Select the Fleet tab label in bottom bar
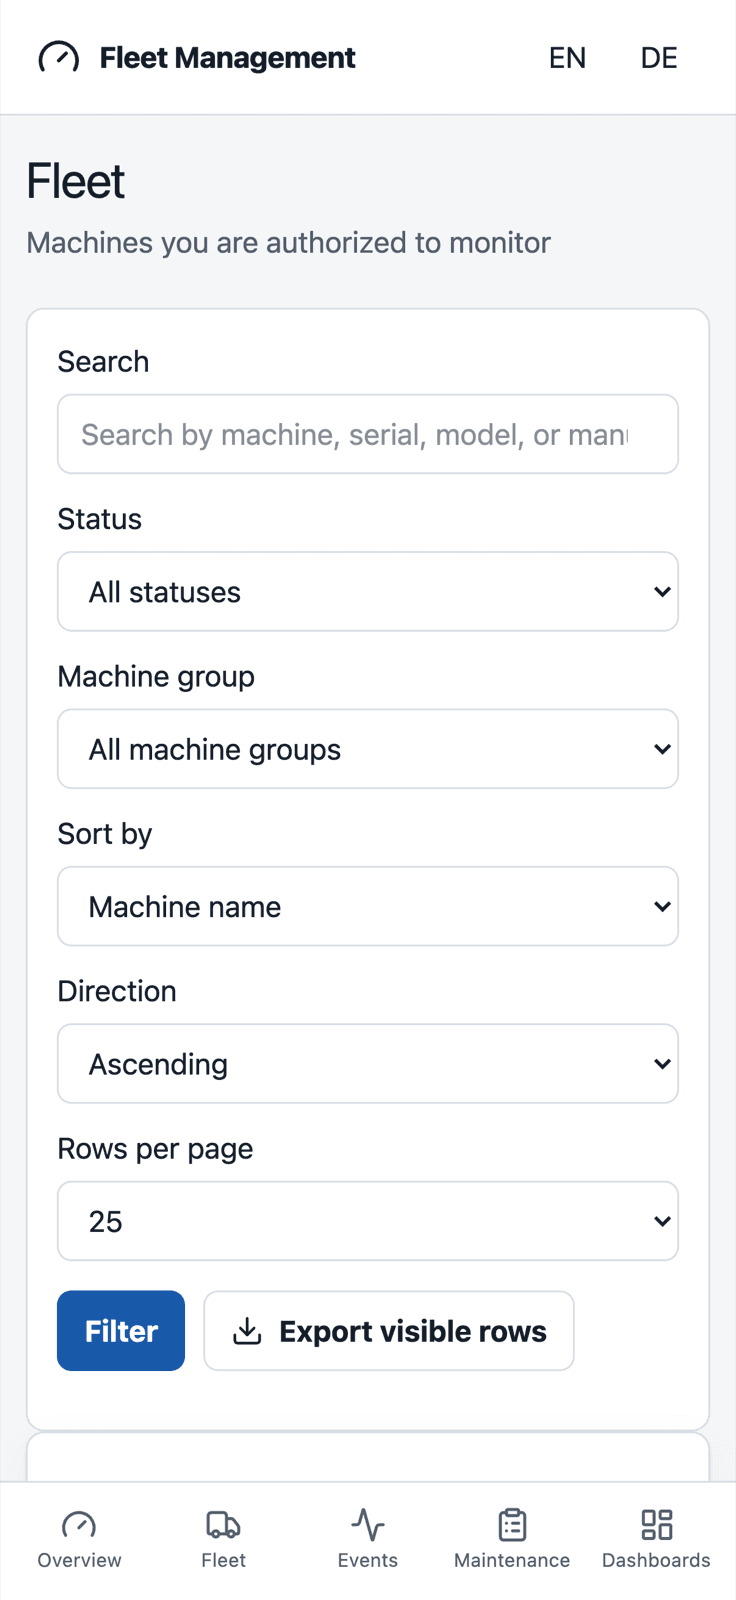The height and width of the screenshot is (1600, 736). 223,1560
